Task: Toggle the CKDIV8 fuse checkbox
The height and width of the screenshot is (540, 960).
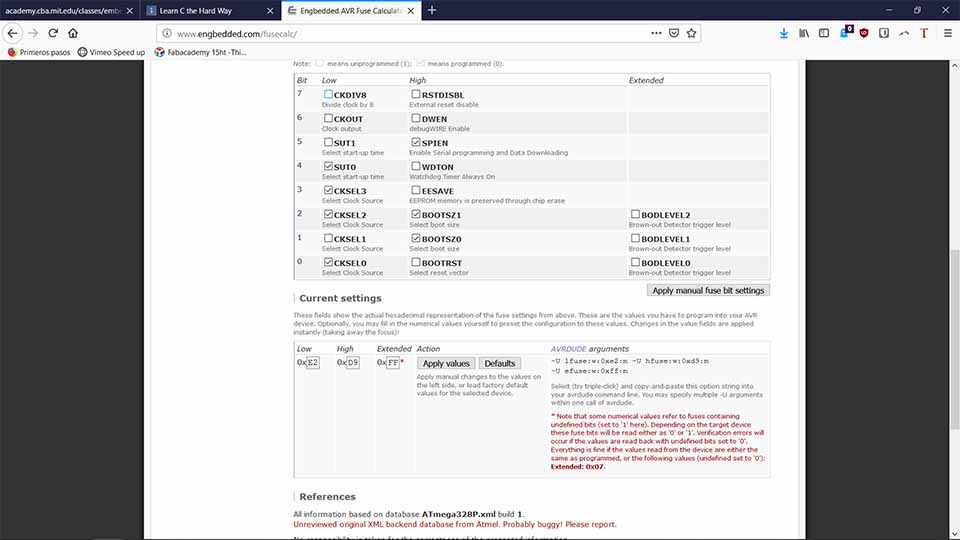Action: point(328,94)
